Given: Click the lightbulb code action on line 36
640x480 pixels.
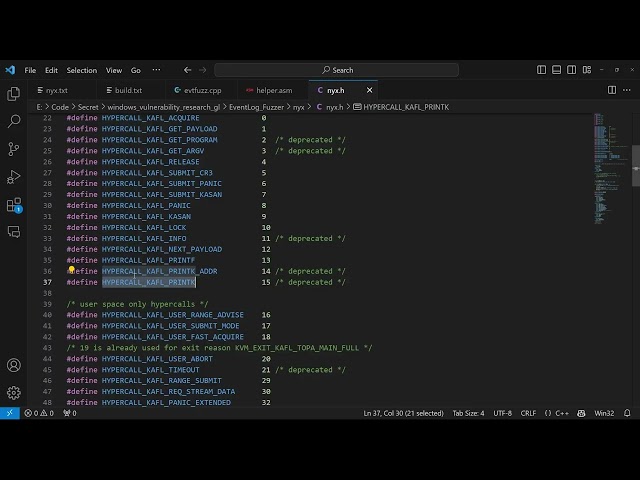Looking at the screenshot, I should tap(71, 269).
